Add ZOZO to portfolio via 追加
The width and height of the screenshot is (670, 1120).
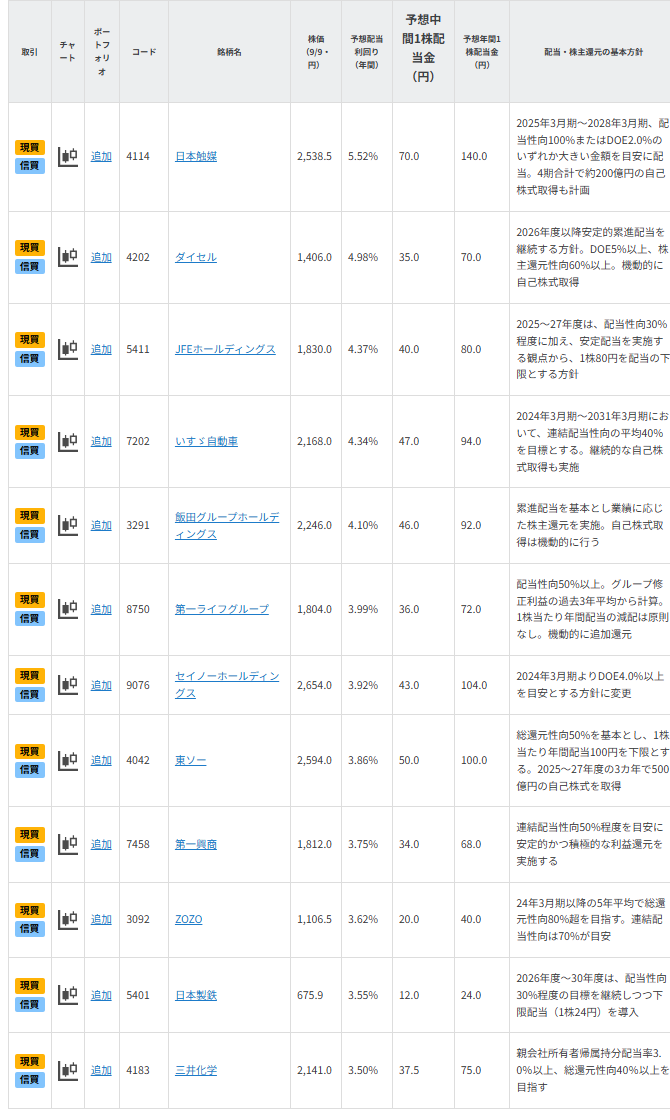click(101, 919)
